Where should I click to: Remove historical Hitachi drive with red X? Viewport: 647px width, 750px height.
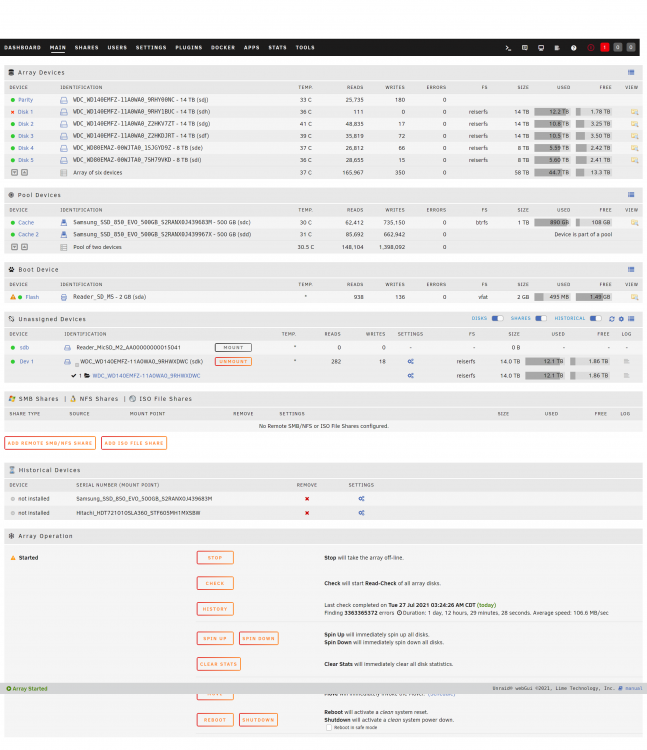point(307,513)
